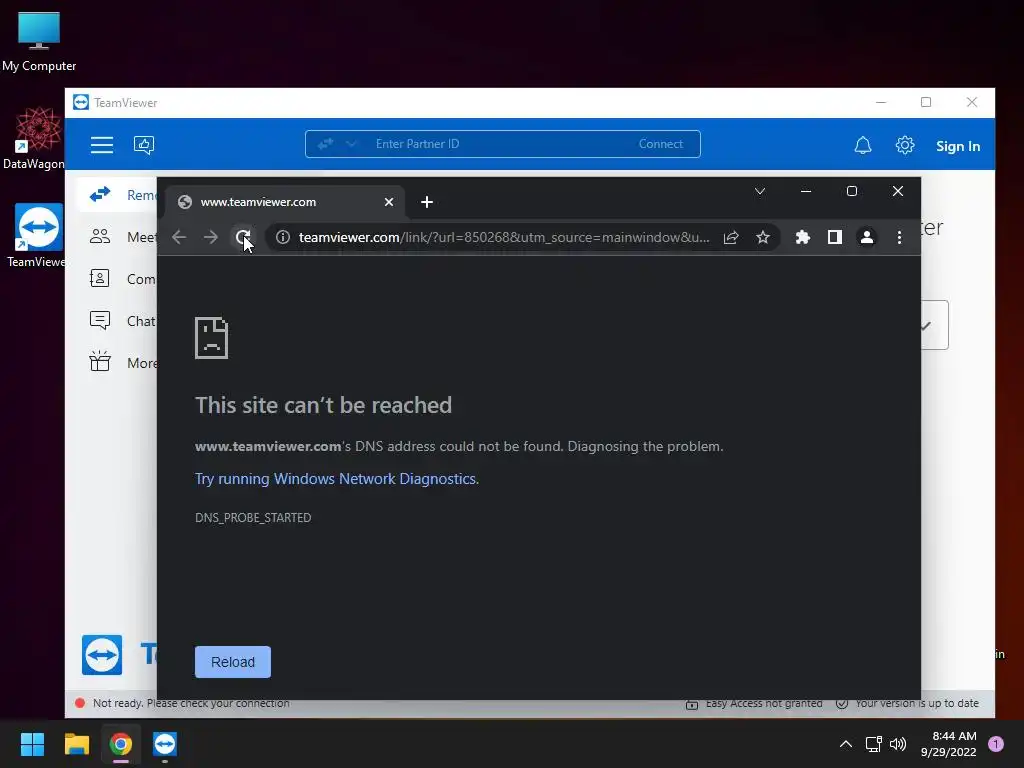Open Chrome tab search chevron

(760, 191)
